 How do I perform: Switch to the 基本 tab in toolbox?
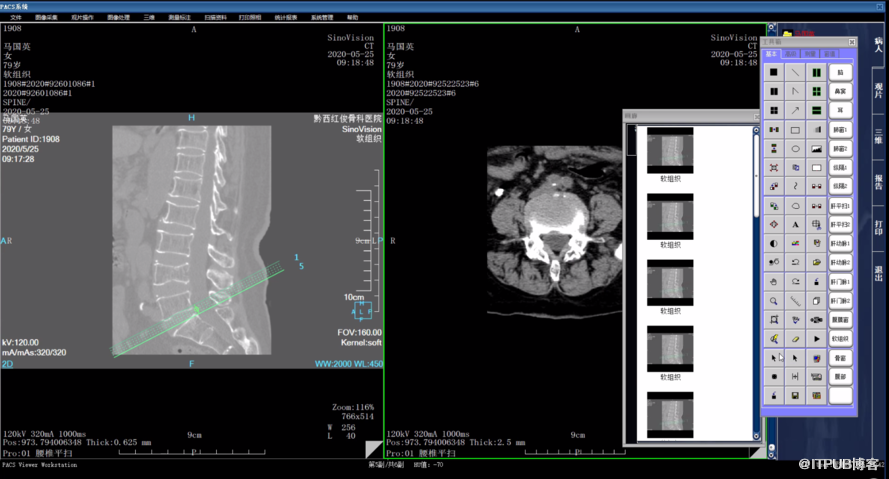[771, 54]
